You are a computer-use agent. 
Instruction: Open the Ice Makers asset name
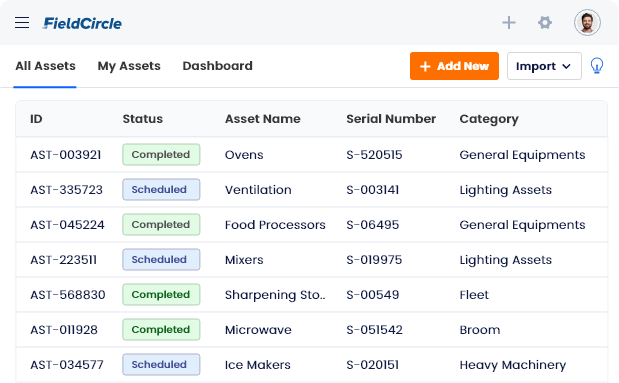coord(258,365)
